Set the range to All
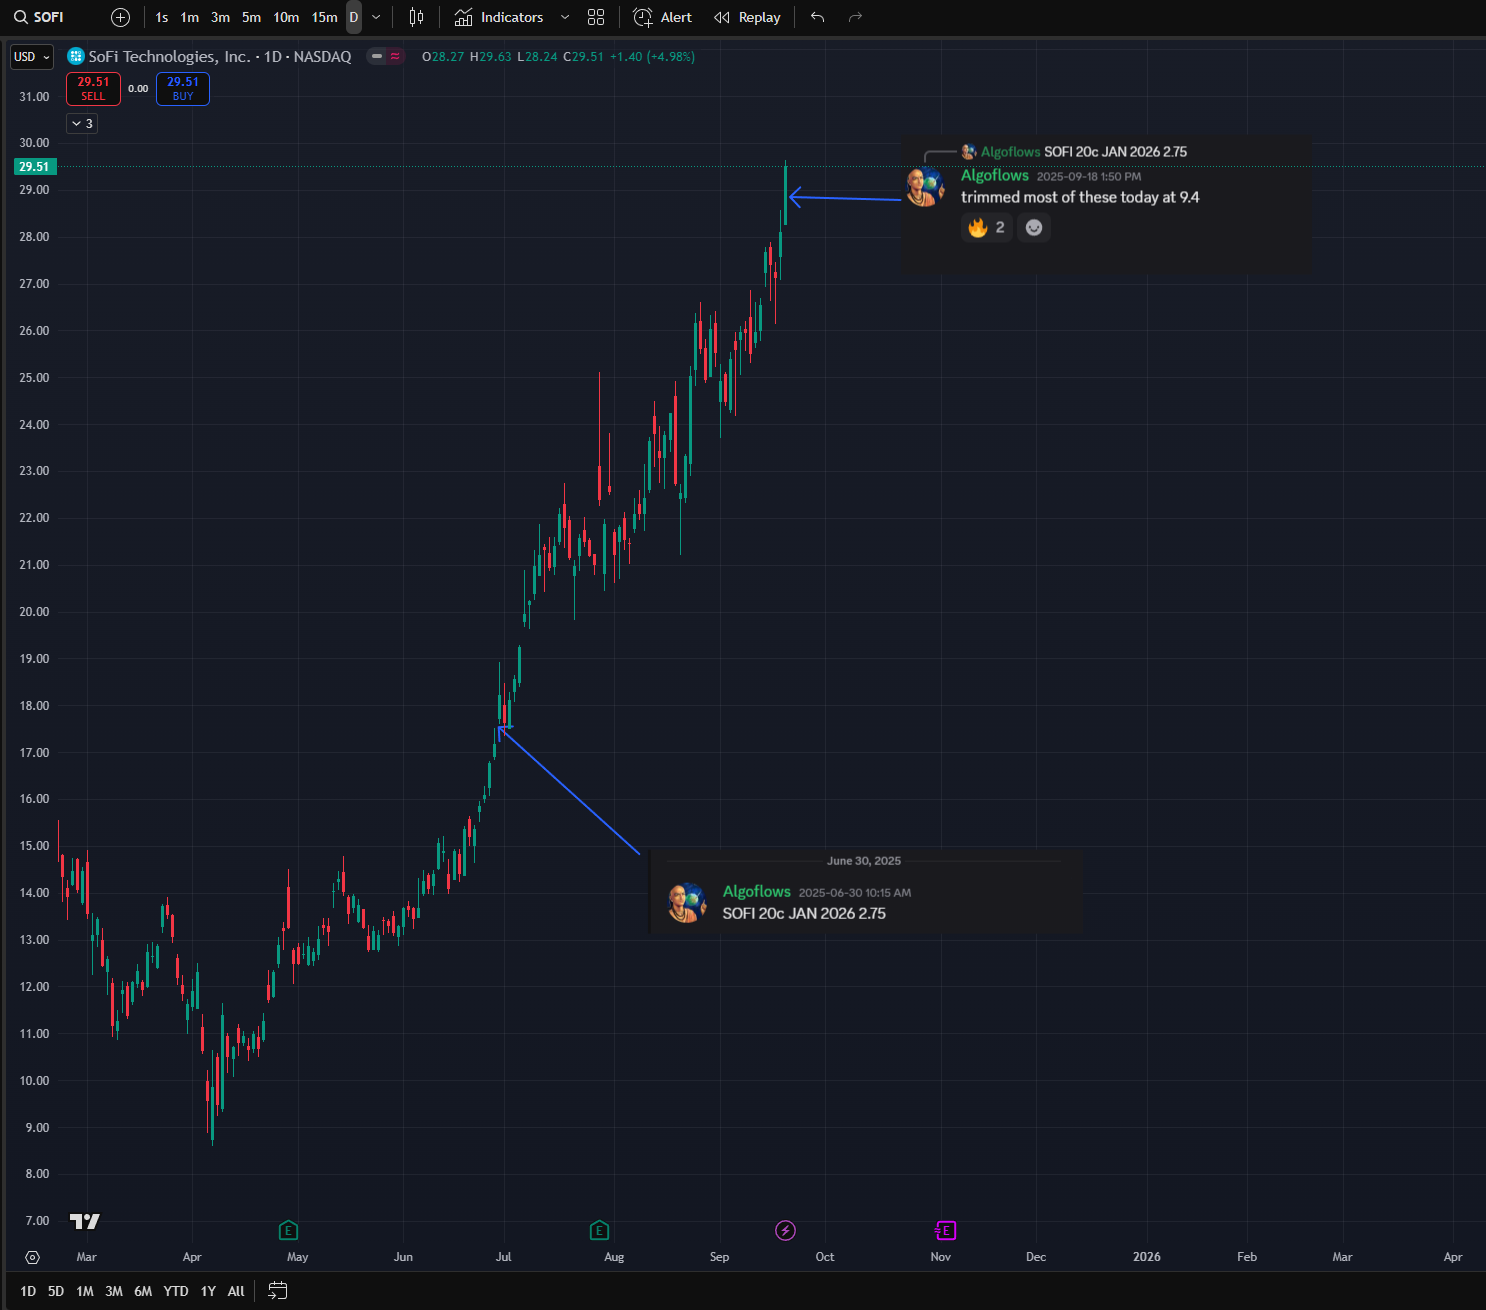 pyautogui.click(x=236, y=1291)
